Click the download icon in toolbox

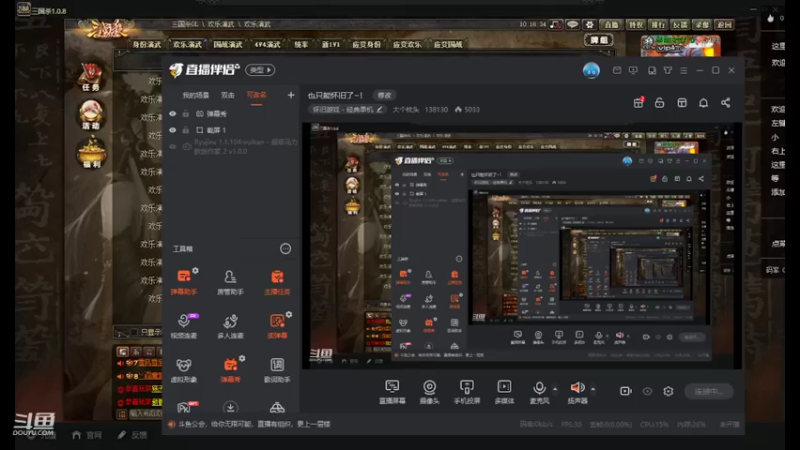click(x=230, y=407)
